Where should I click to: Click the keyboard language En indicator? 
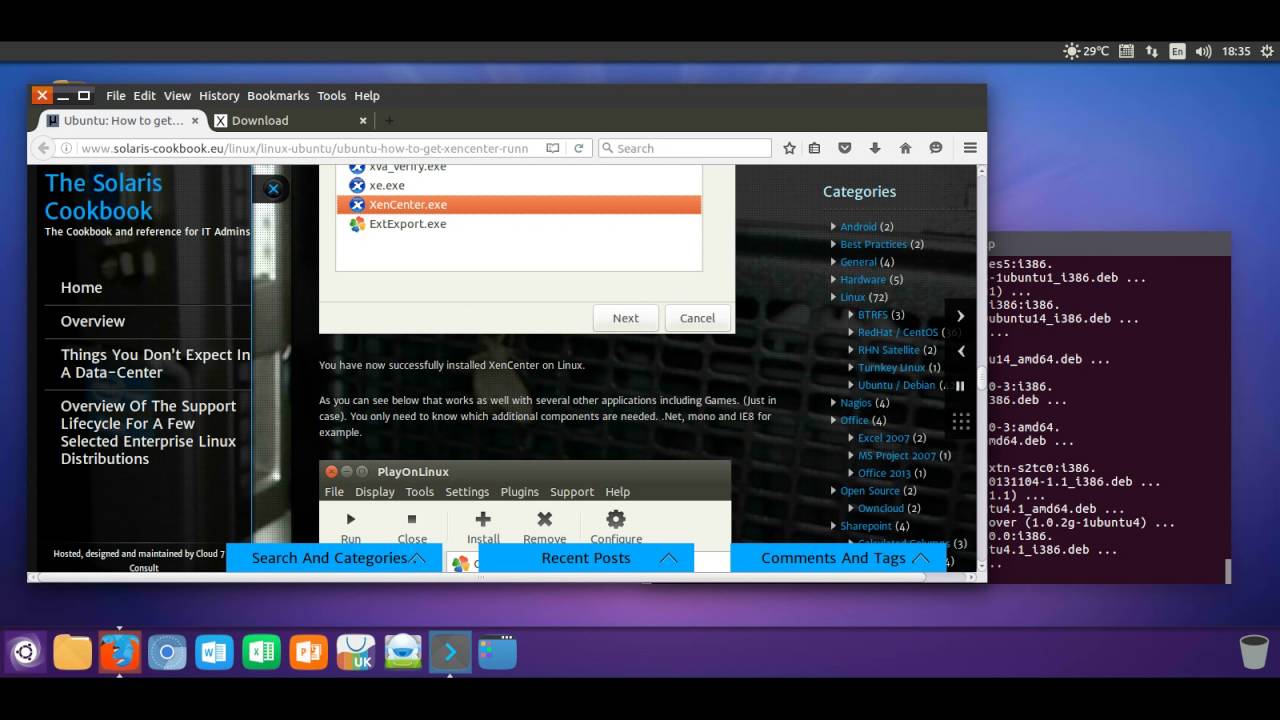click(1177, 51)
